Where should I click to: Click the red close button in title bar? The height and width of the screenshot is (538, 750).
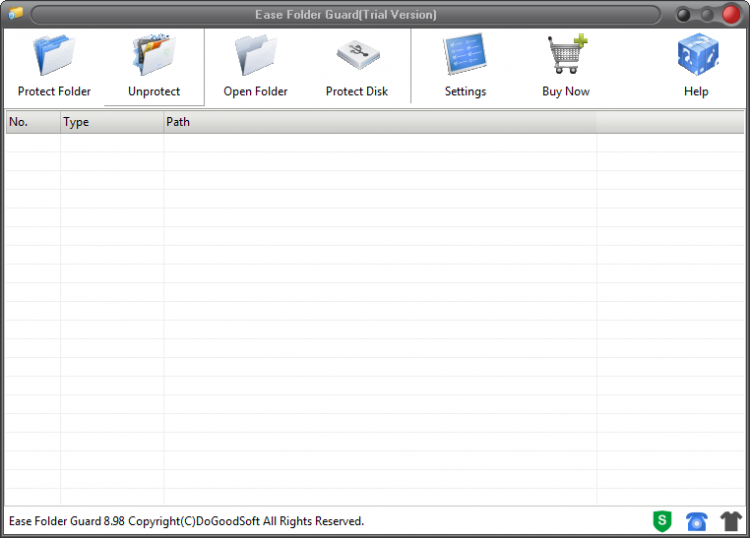pos(731,15)
